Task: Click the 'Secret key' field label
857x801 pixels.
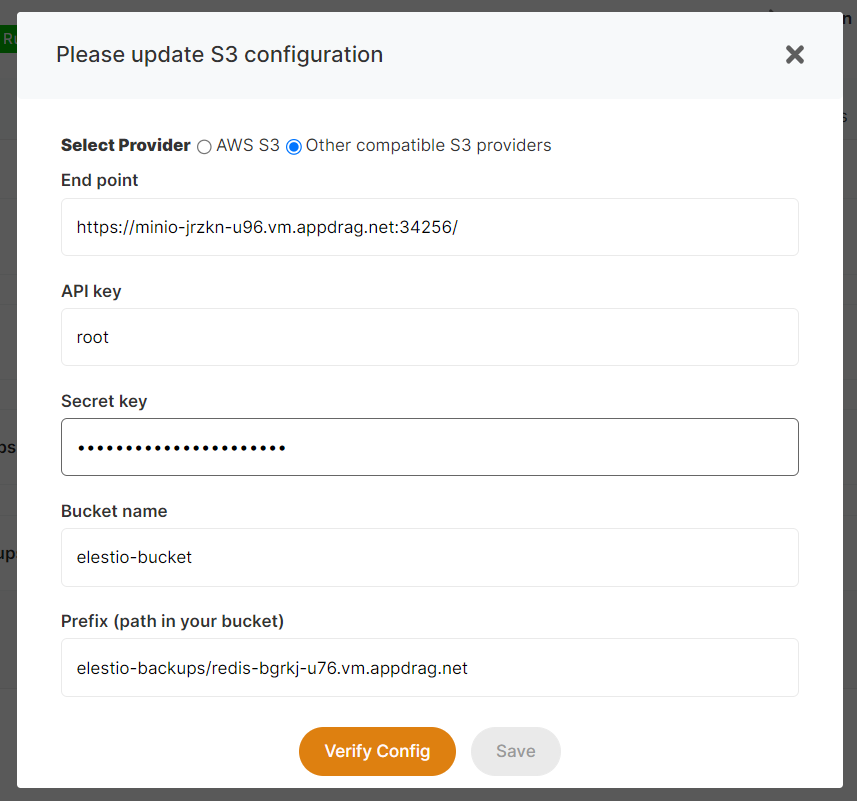Action: [104, 401]
